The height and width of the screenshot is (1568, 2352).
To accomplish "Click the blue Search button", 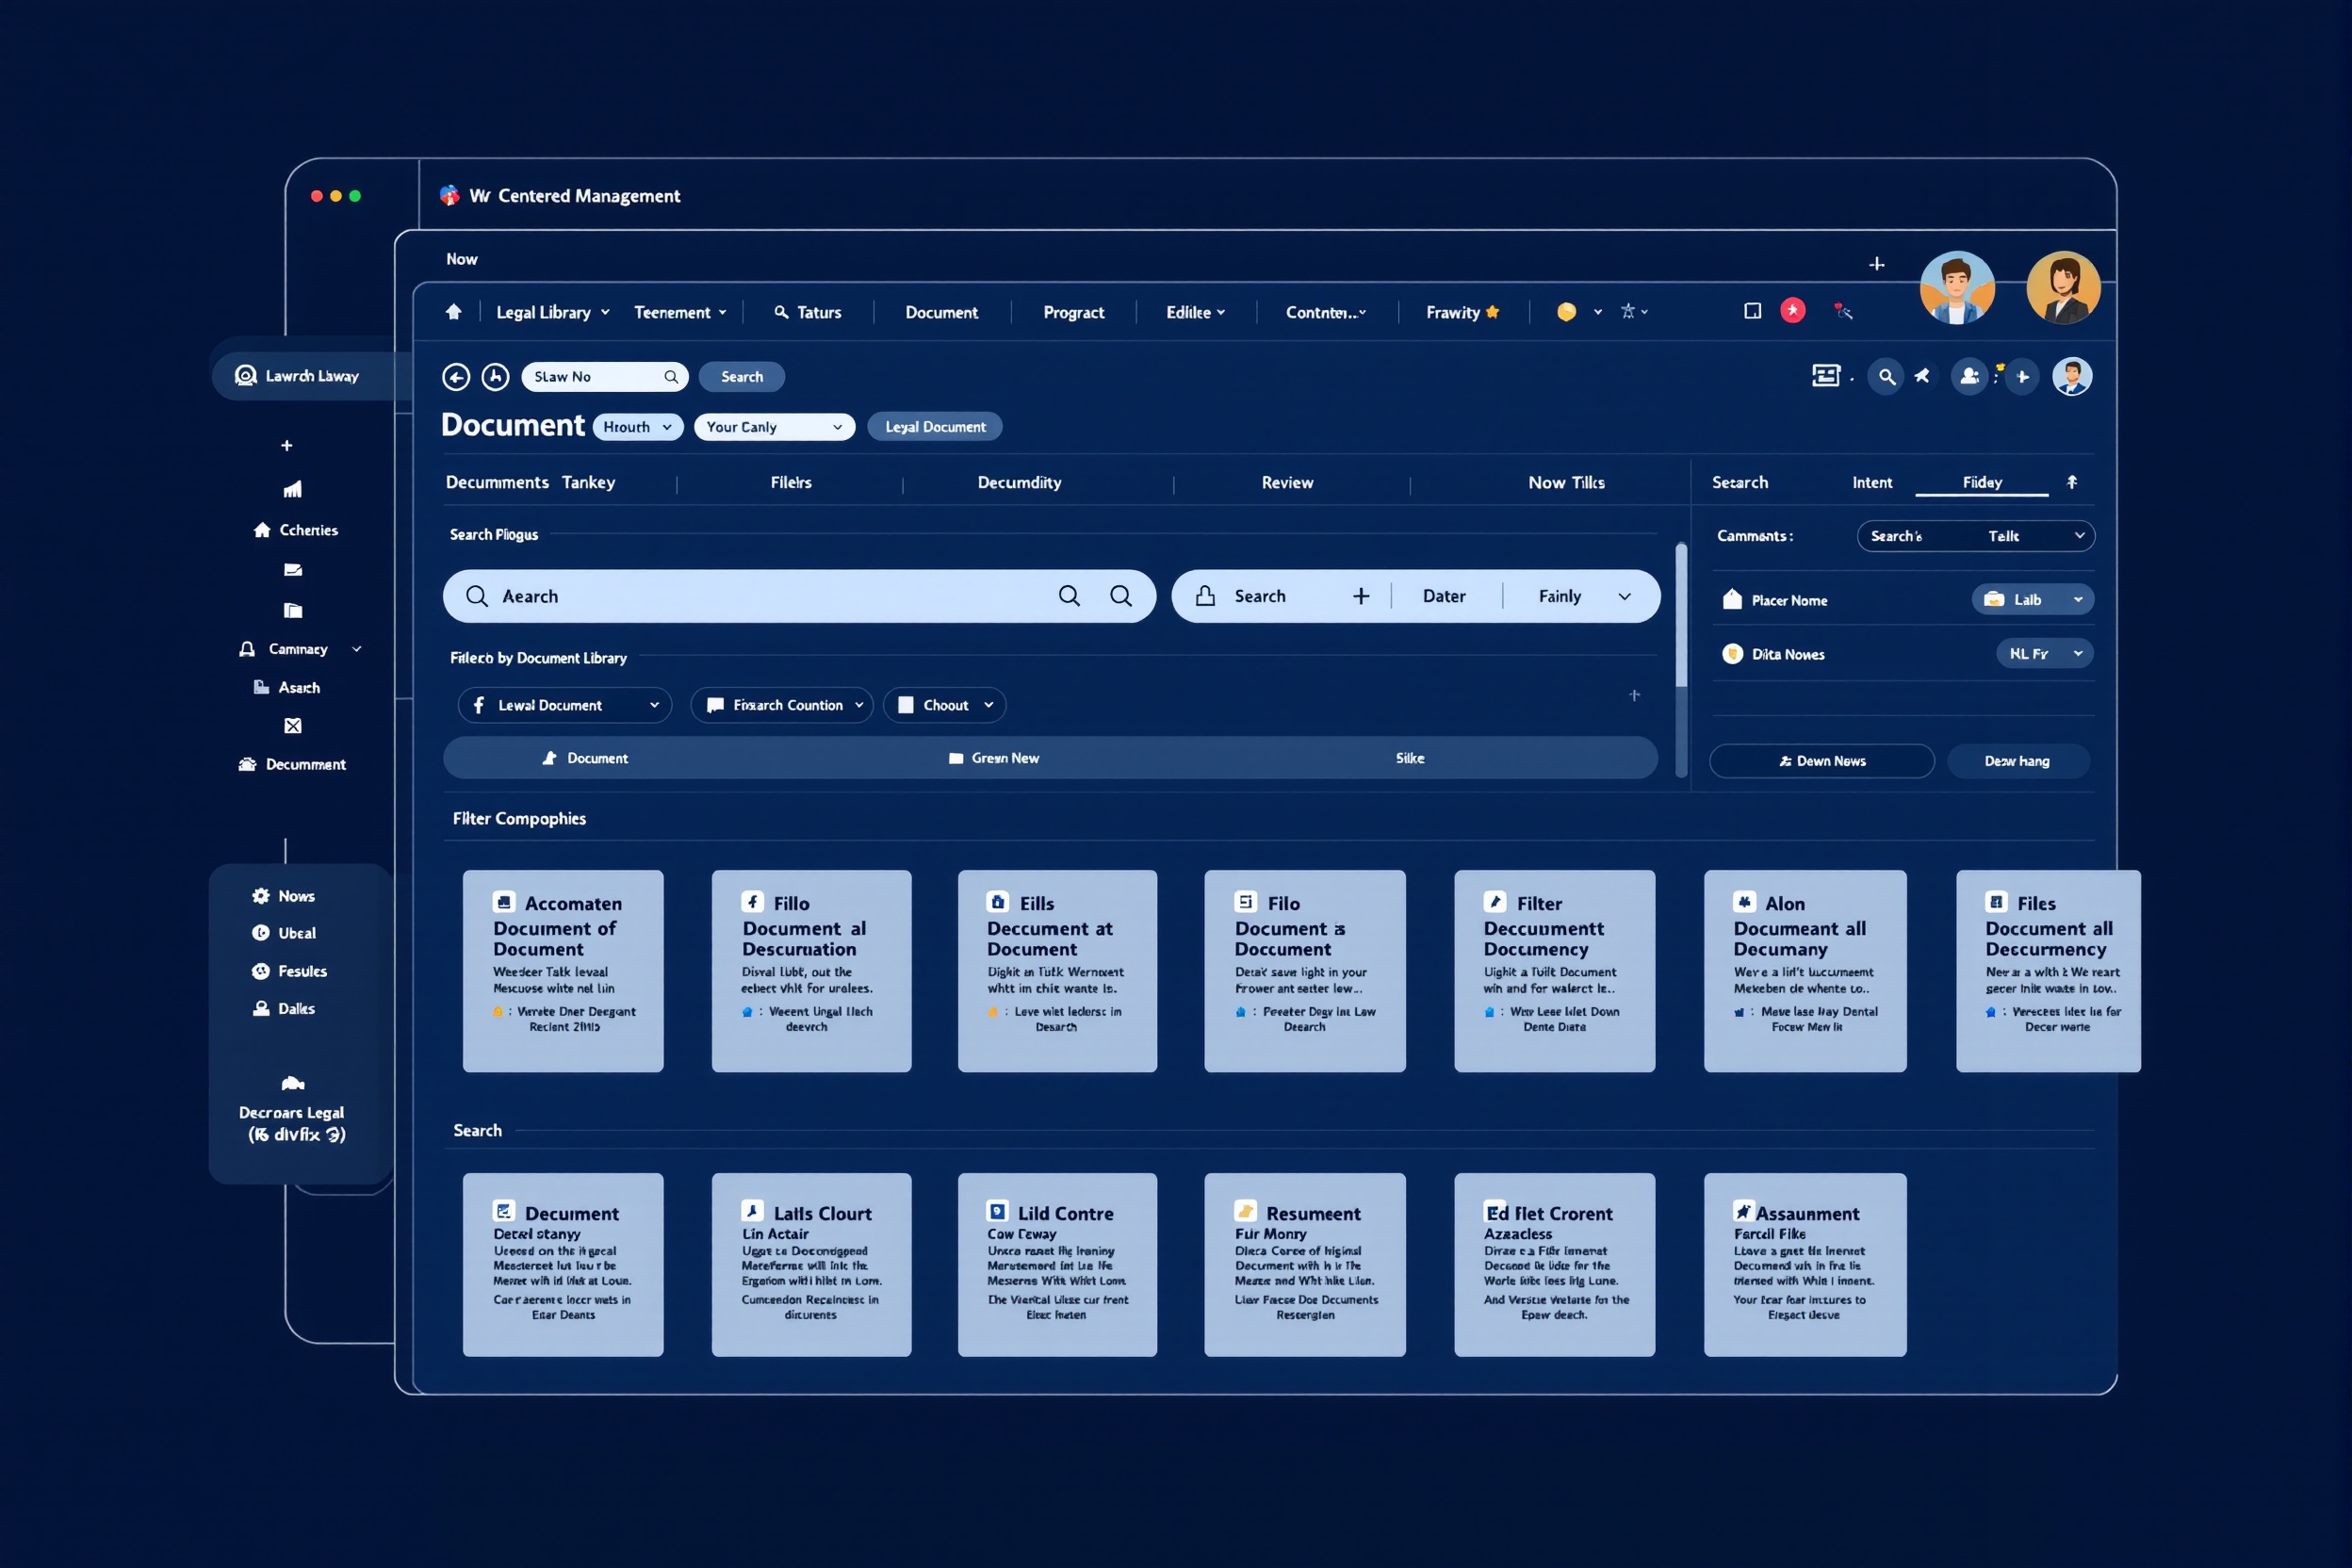I will pyautogui.click(x=741, y=377).
